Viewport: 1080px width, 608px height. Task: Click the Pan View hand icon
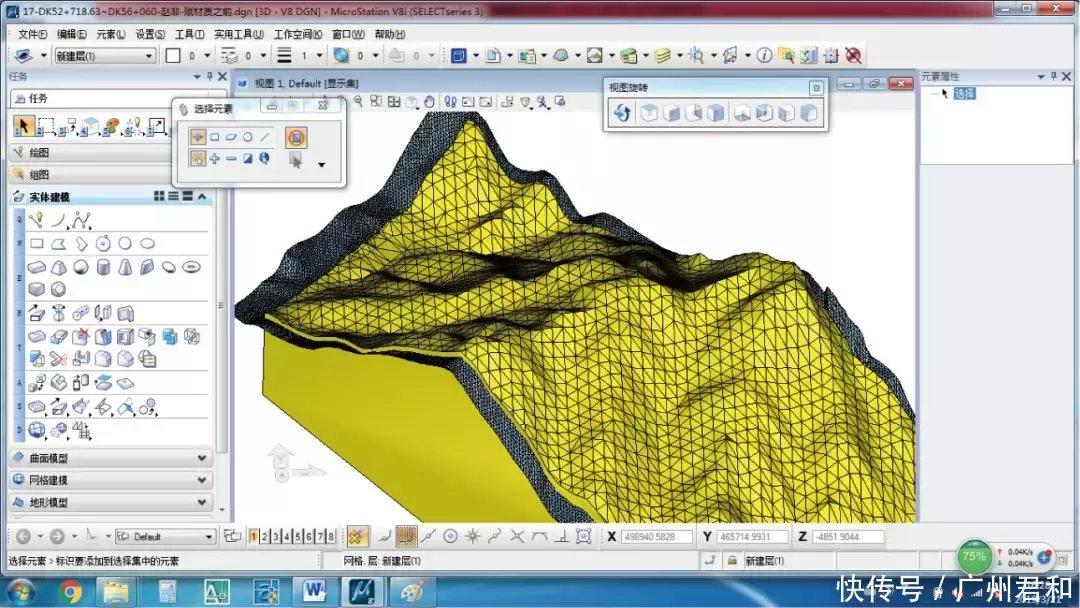click(x=430, y=102)
